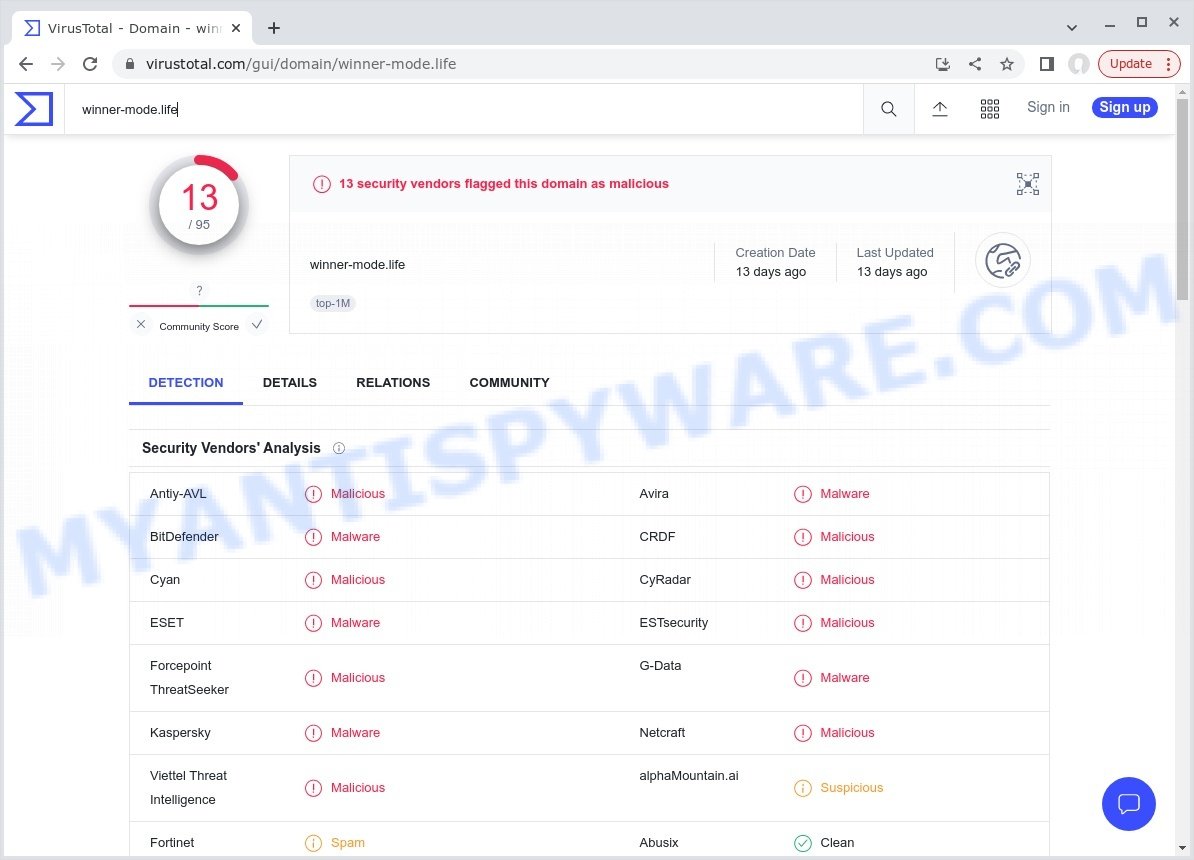Click the Kaspersky vendor name
Screen dimensions: 1194x860
[180, 733]
